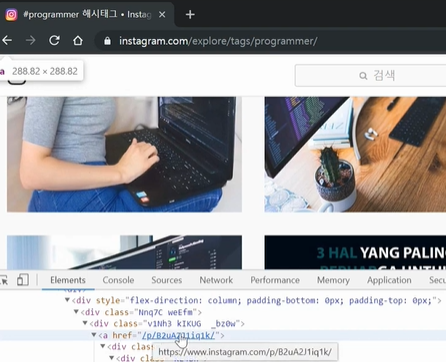This screenshot has height=362, width=446.
Task: Reload the current page
Action: click(x=54, y=41)
